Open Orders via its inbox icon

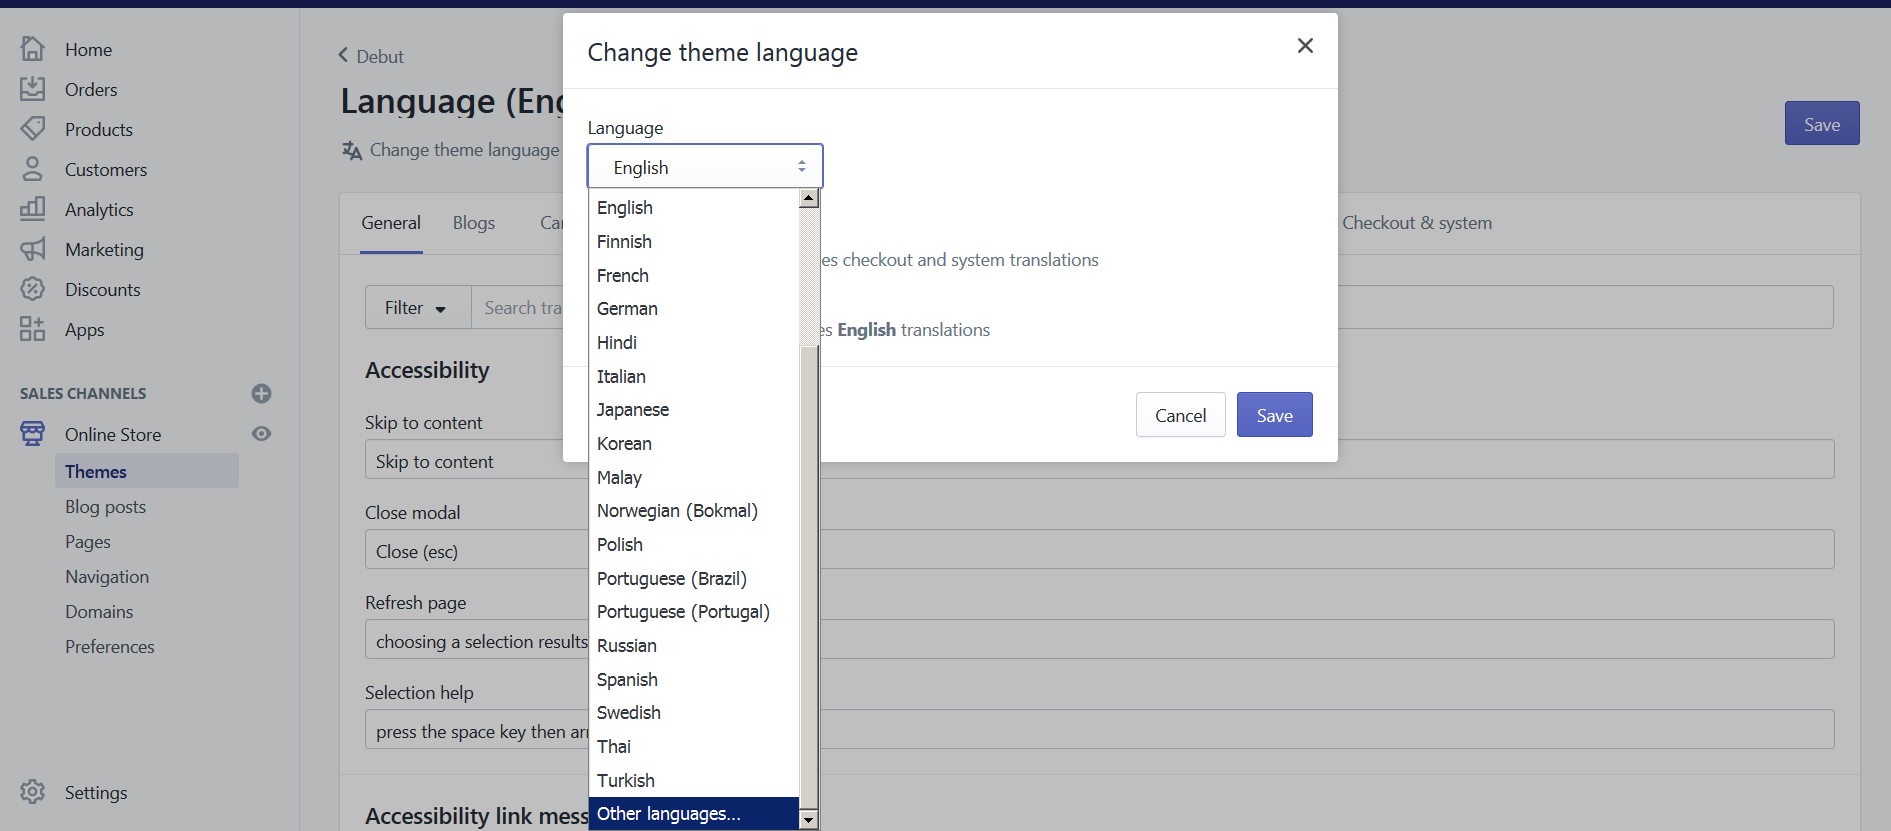(x=32, y=89)
